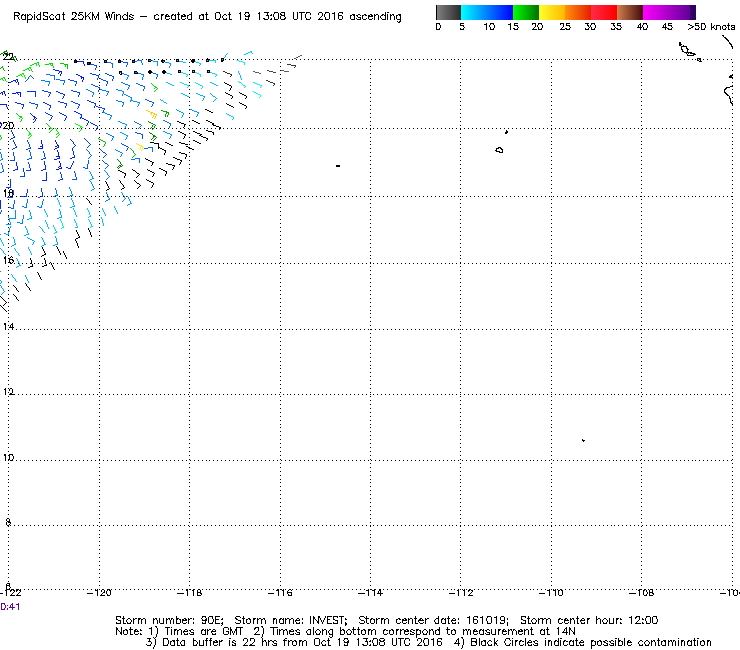This screenshot has width=740, height=650.
Task: Pick the green 15-20 knots color segment
Action: click(526, 12)
